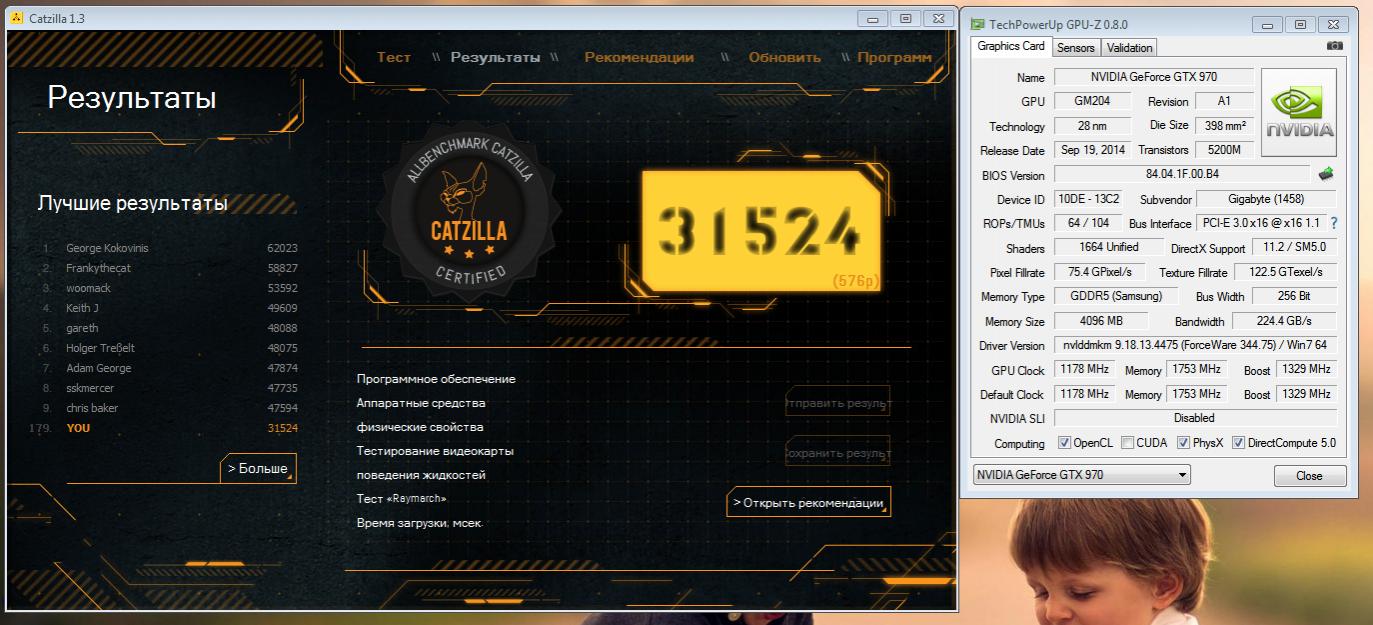The height and width of the screenshot is (625, 1373).
Task: Click Тестирование видеокарты details line
Action: click(435, 451)
